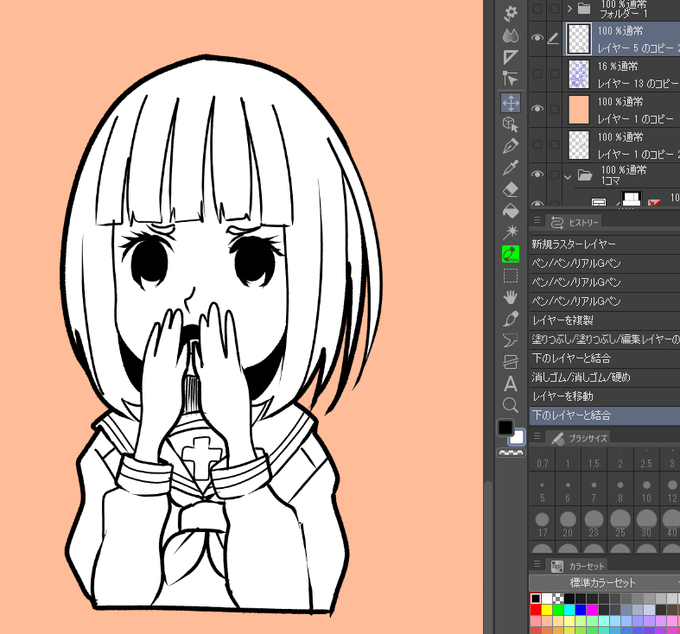Click the レイヤー 5 のコピー layer thumbnail
This screenshot has height=634, width=680.
click(579, 39)
